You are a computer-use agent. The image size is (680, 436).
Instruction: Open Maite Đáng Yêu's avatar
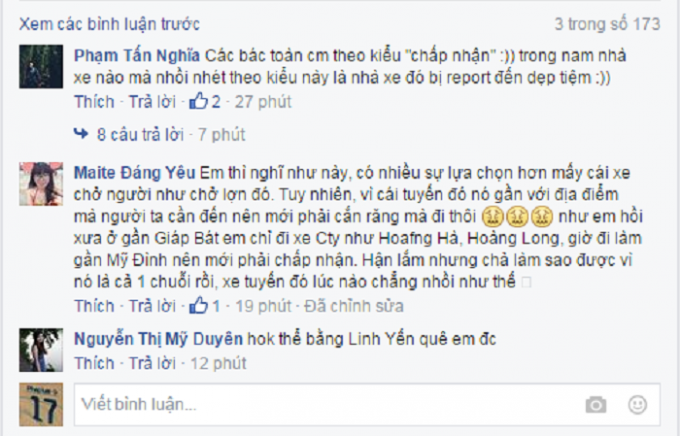[x=41, y=184]
